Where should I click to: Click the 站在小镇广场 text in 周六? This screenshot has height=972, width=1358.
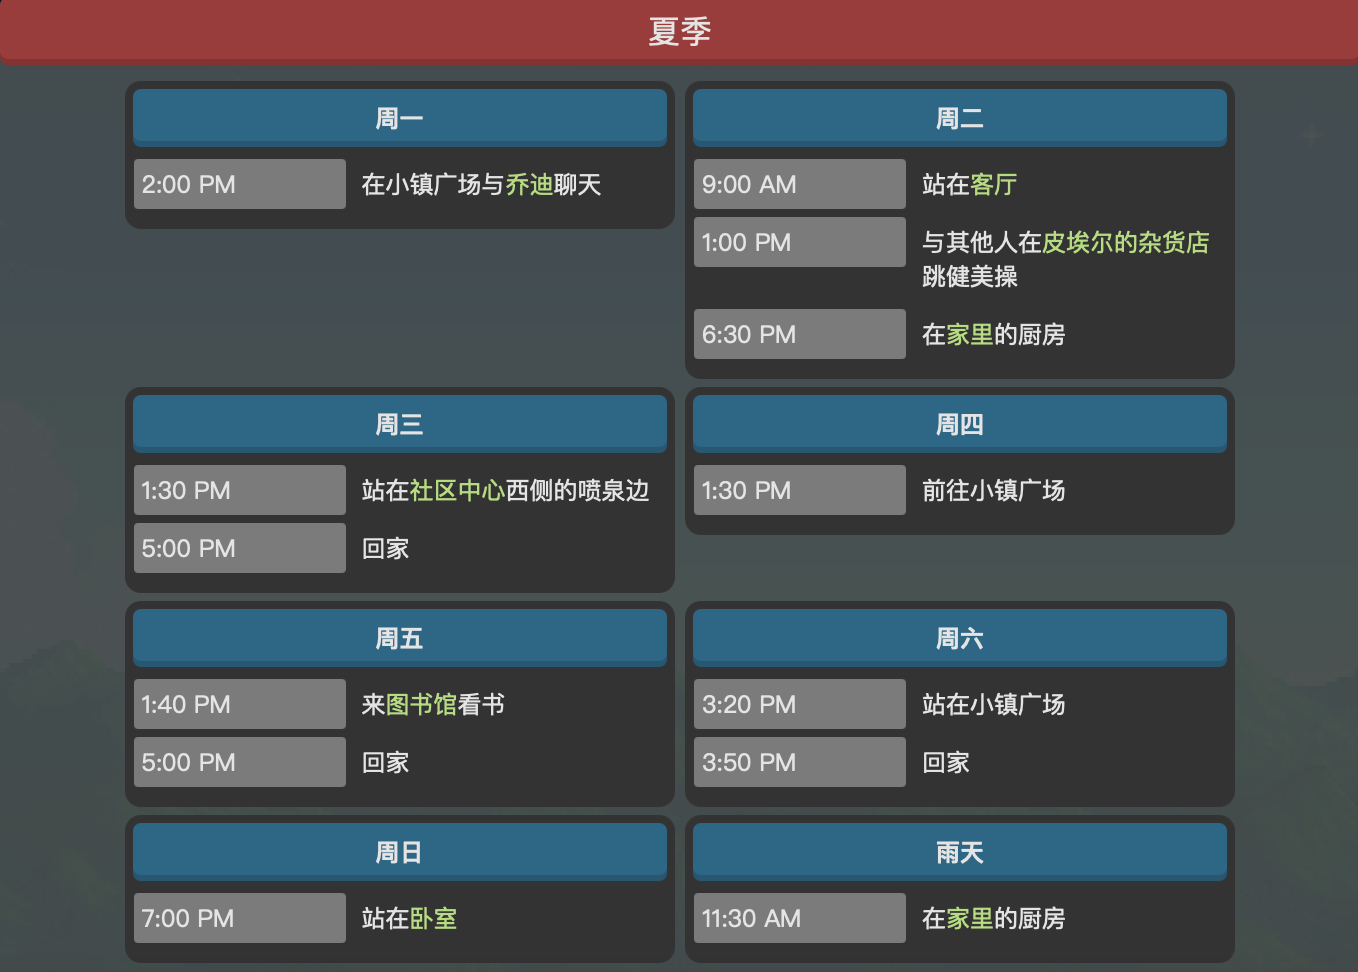coord(994,705)
